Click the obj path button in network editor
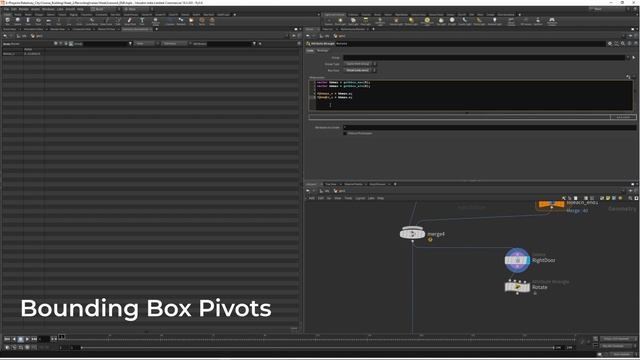The height and width of the screenshot is (360, 640). click(325, 191)
